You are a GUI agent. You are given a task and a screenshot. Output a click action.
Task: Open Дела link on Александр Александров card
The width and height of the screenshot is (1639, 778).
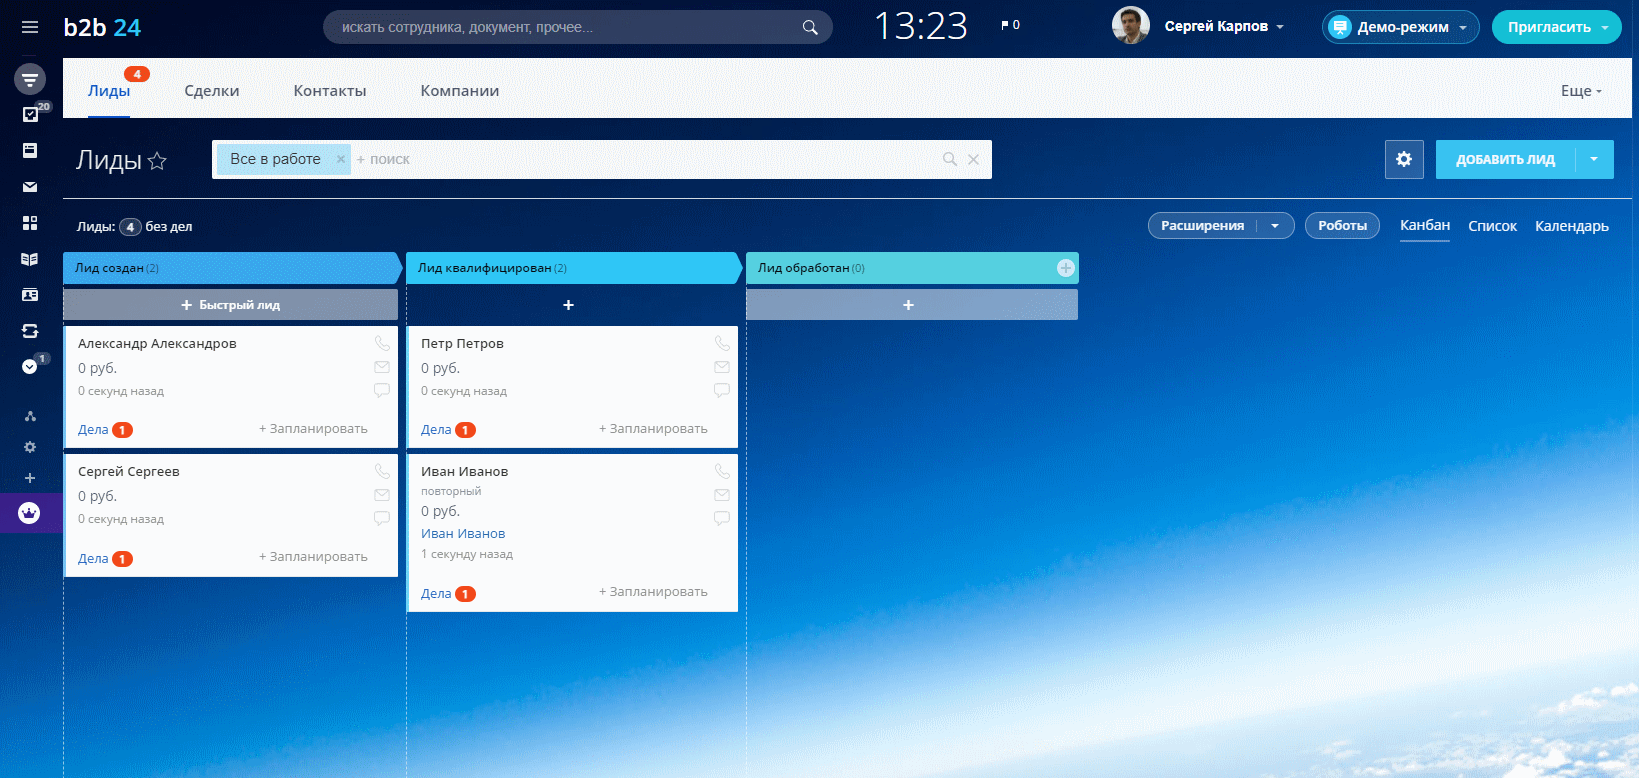[x=93, y=430]
